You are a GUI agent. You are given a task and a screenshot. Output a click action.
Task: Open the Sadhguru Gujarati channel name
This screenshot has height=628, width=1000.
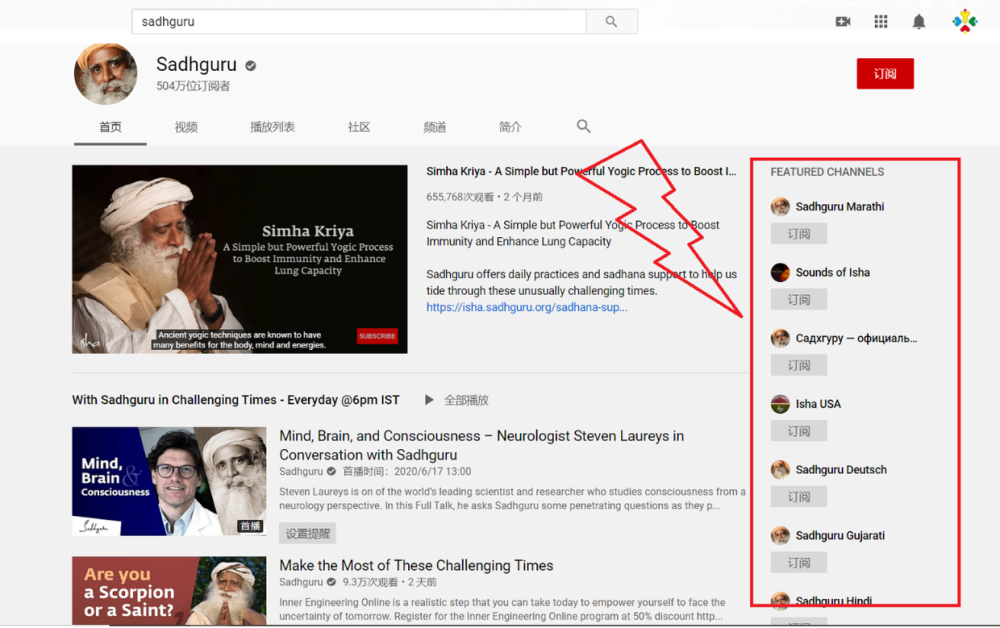[840, 535]
